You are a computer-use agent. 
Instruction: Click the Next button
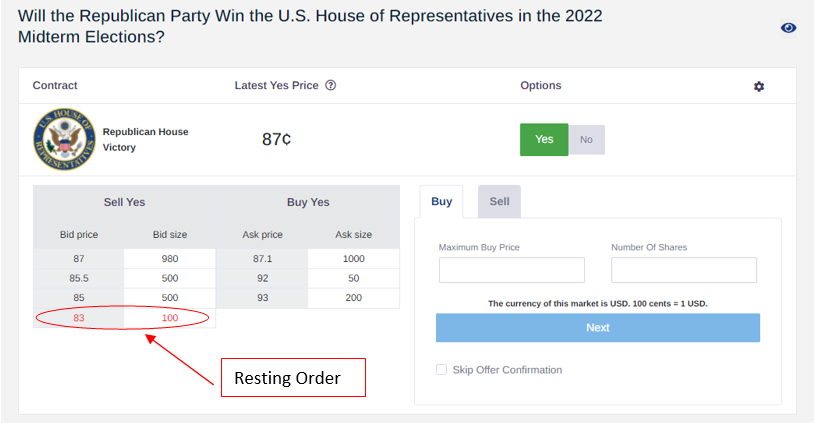[x=598, y=328]
